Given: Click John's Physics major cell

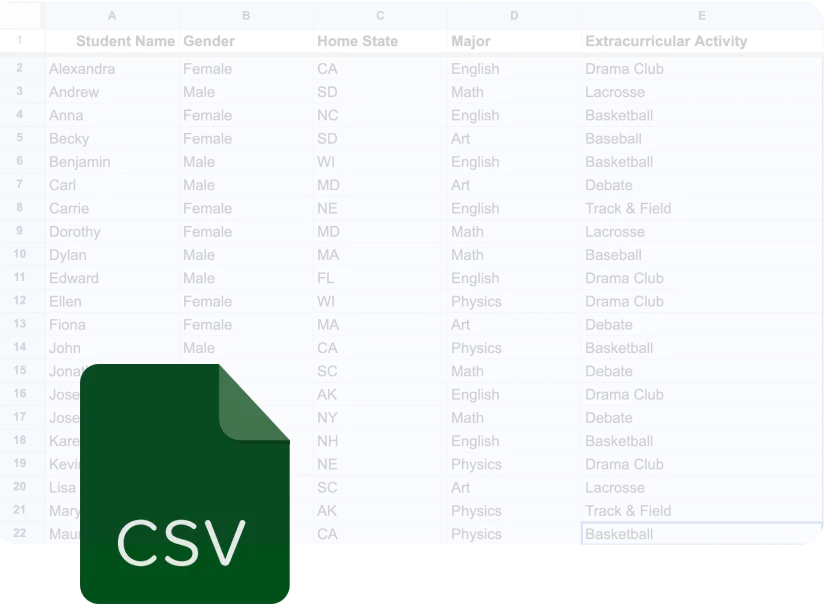Looking at the screenshot, I should click(514, 348).
